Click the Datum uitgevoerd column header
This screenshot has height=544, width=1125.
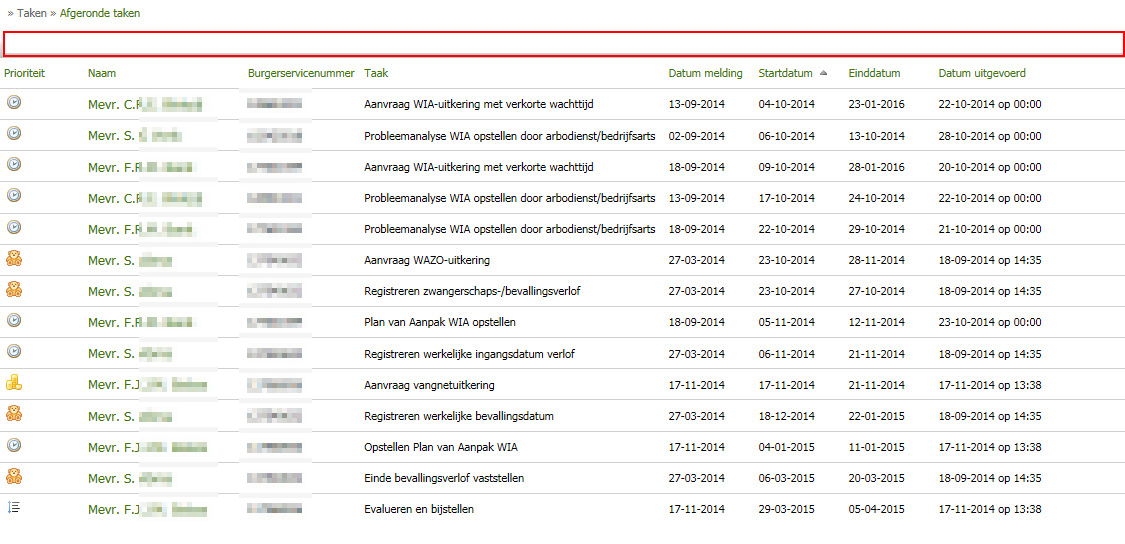(x=981, y=73)
